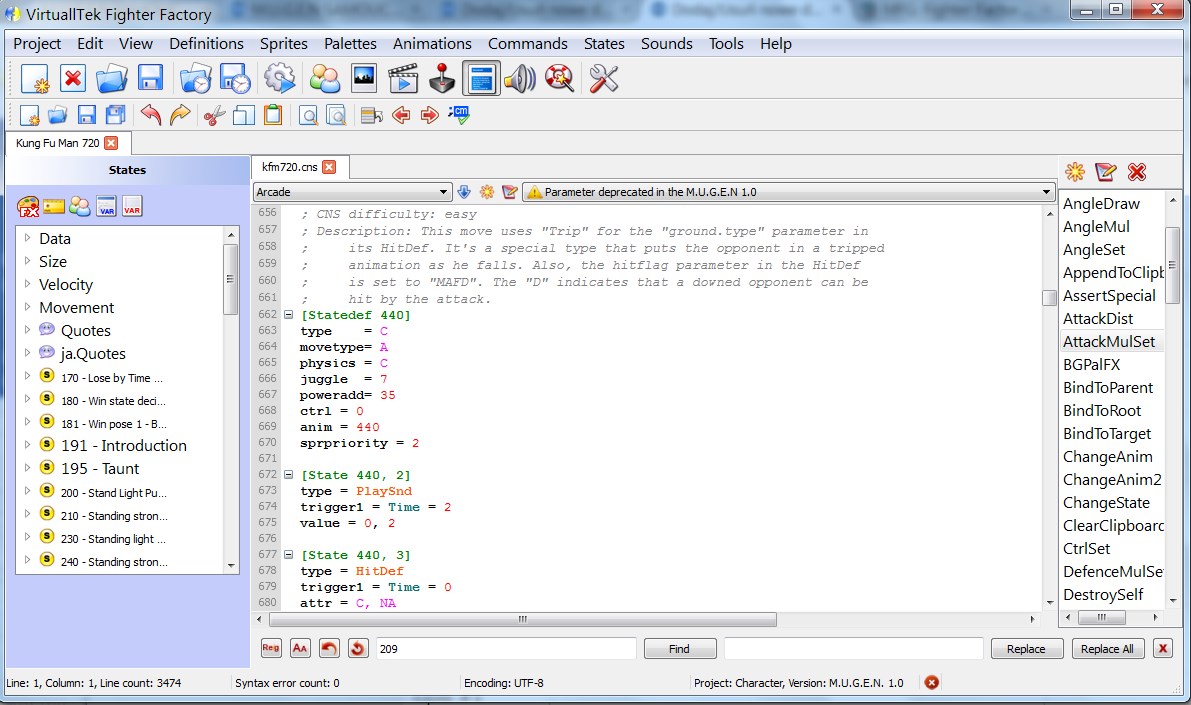This screenshot has height=705, width=1191.
Task: Click the red delete X above controller list
Action: pos(1136,172)
